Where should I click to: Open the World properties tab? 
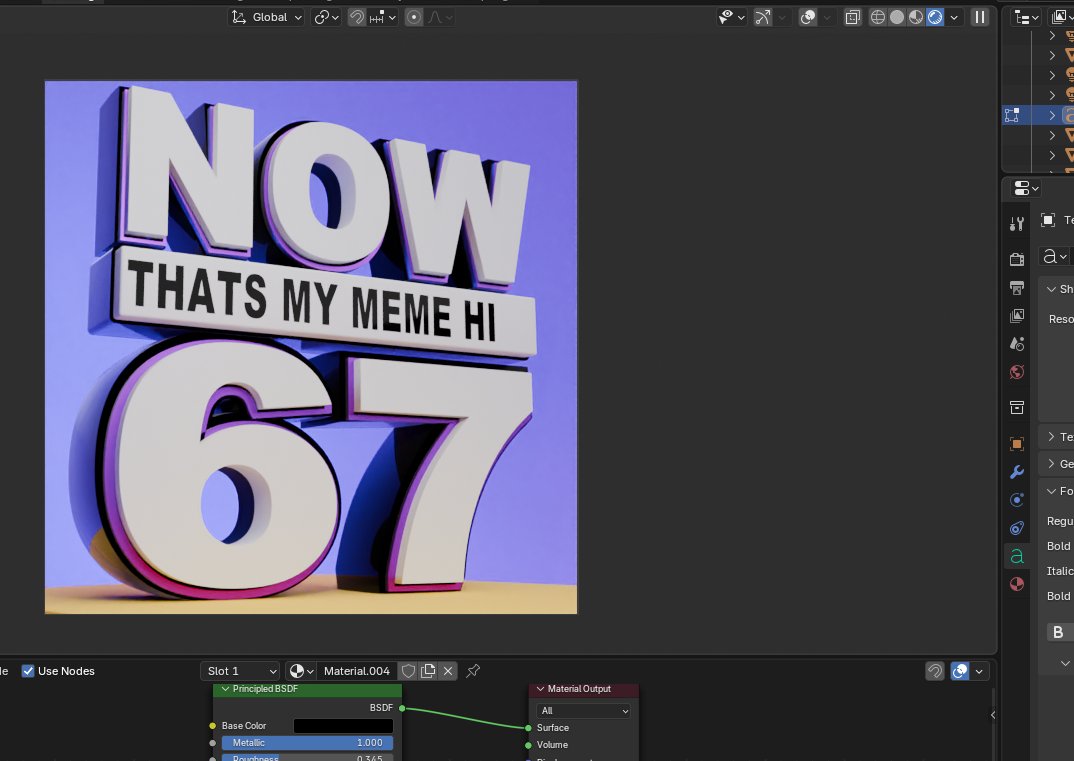tap(1017, 372)
